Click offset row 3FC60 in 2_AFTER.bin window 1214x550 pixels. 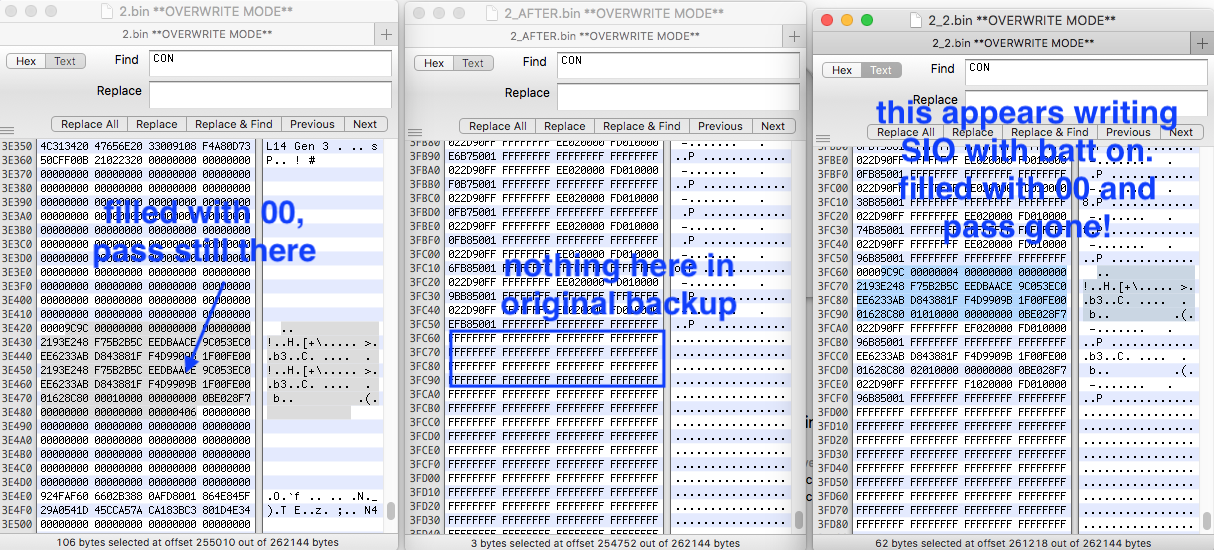[x=426, y=339]
